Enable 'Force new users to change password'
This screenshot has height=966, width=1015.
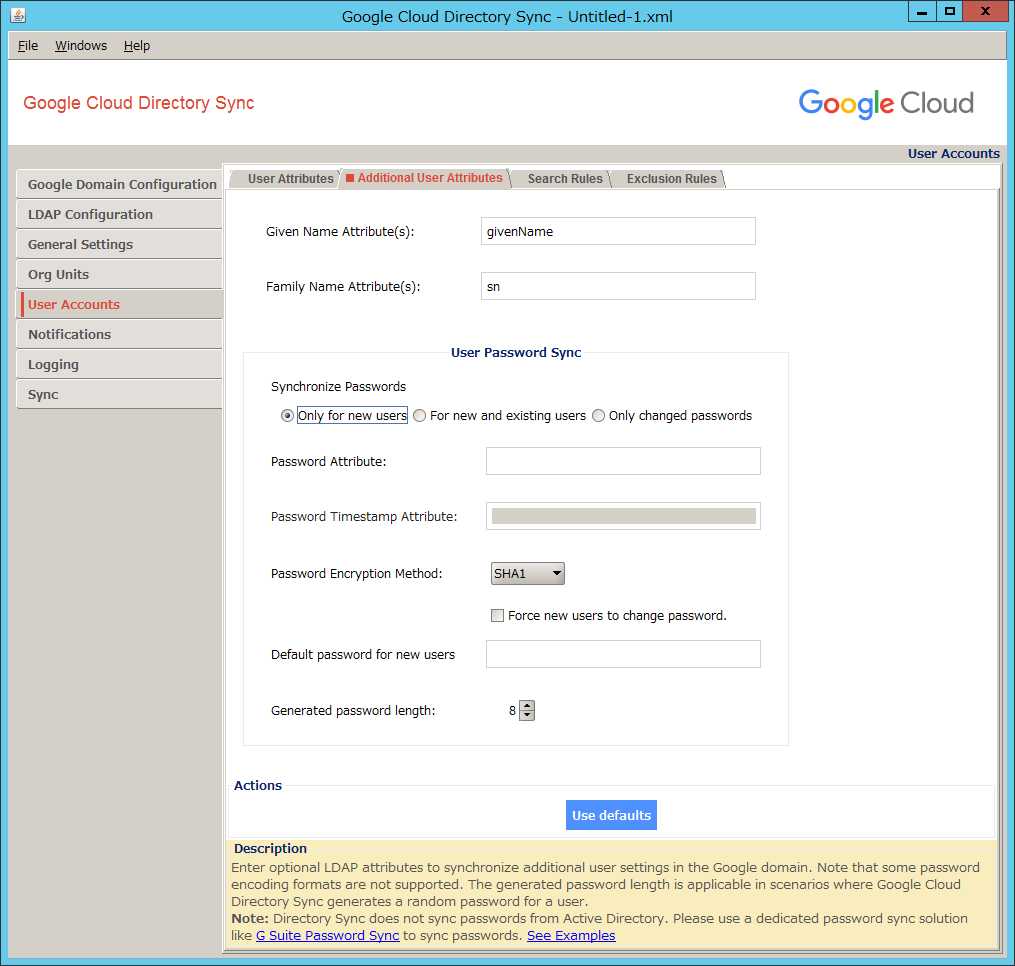[x=497, y=616]
